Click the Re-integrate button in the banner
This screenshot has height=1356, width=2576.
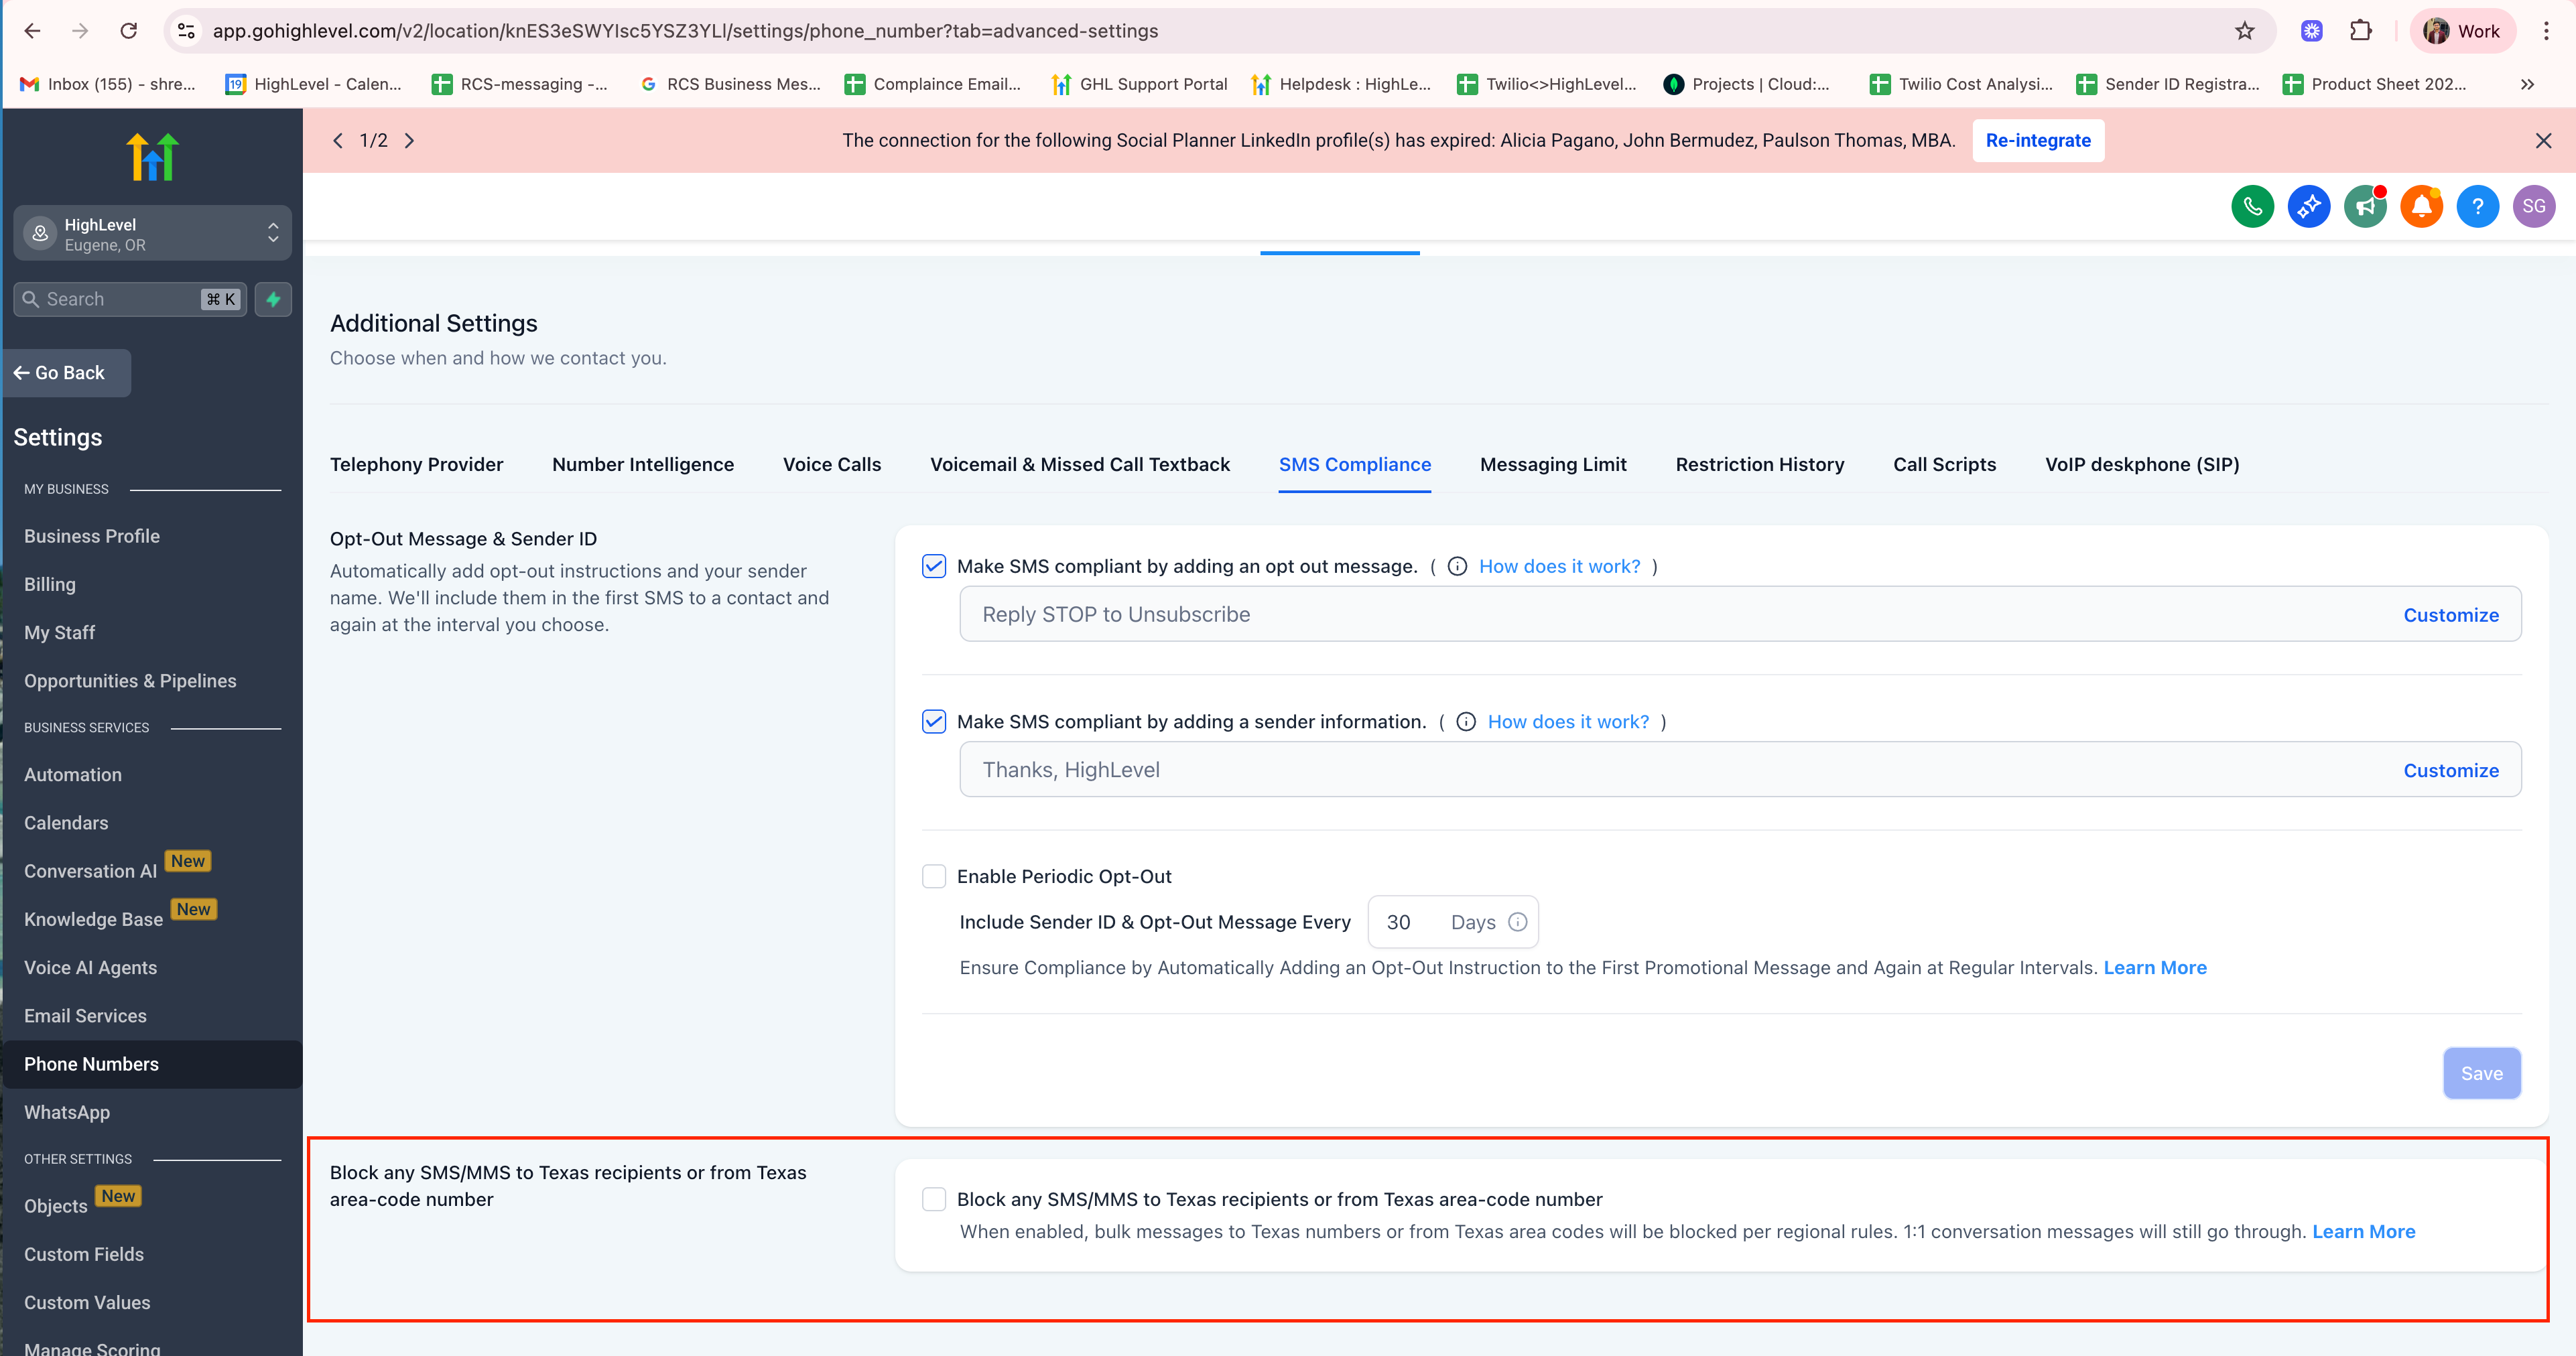pyautogui.click(x=2037, y=140)
